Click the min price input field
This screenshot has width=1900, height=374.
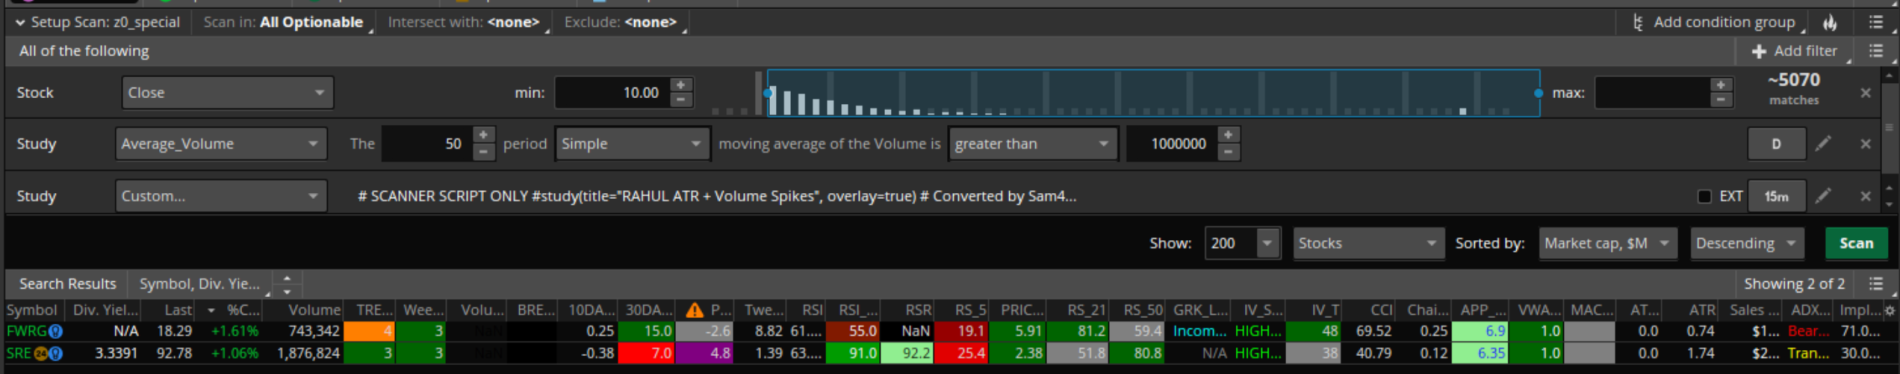[x=612, y=93]
